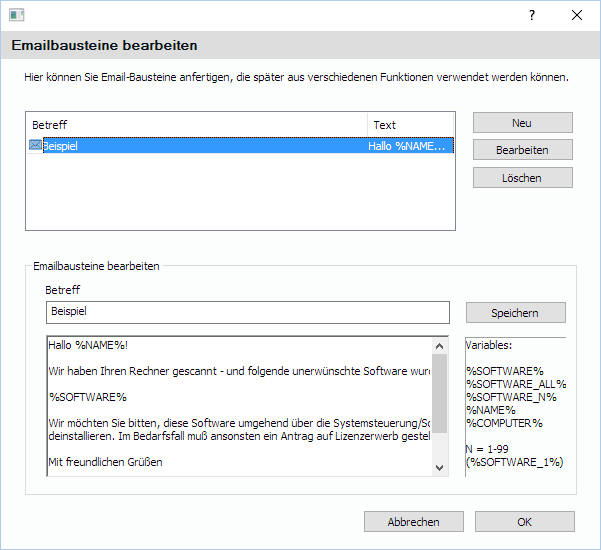Screen dimensions: 601x550
Task: Click the (%SOFTWARE_1%) example text
Action: [x=515, y=462]
